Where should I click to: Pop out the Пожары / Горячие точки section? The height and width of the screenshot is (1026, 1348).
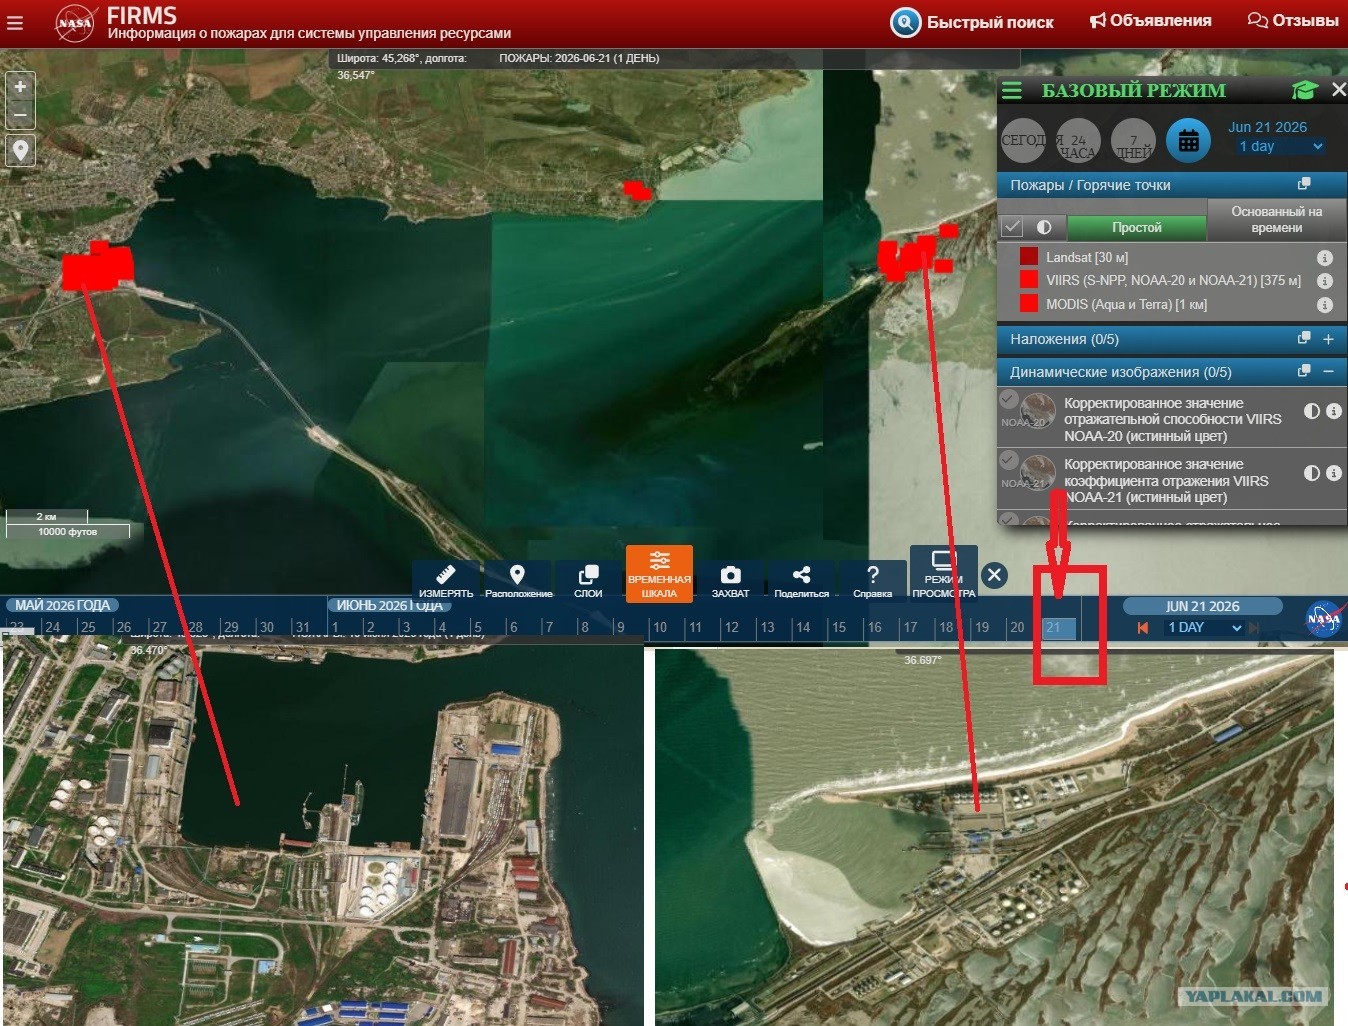pos(1304,184)
